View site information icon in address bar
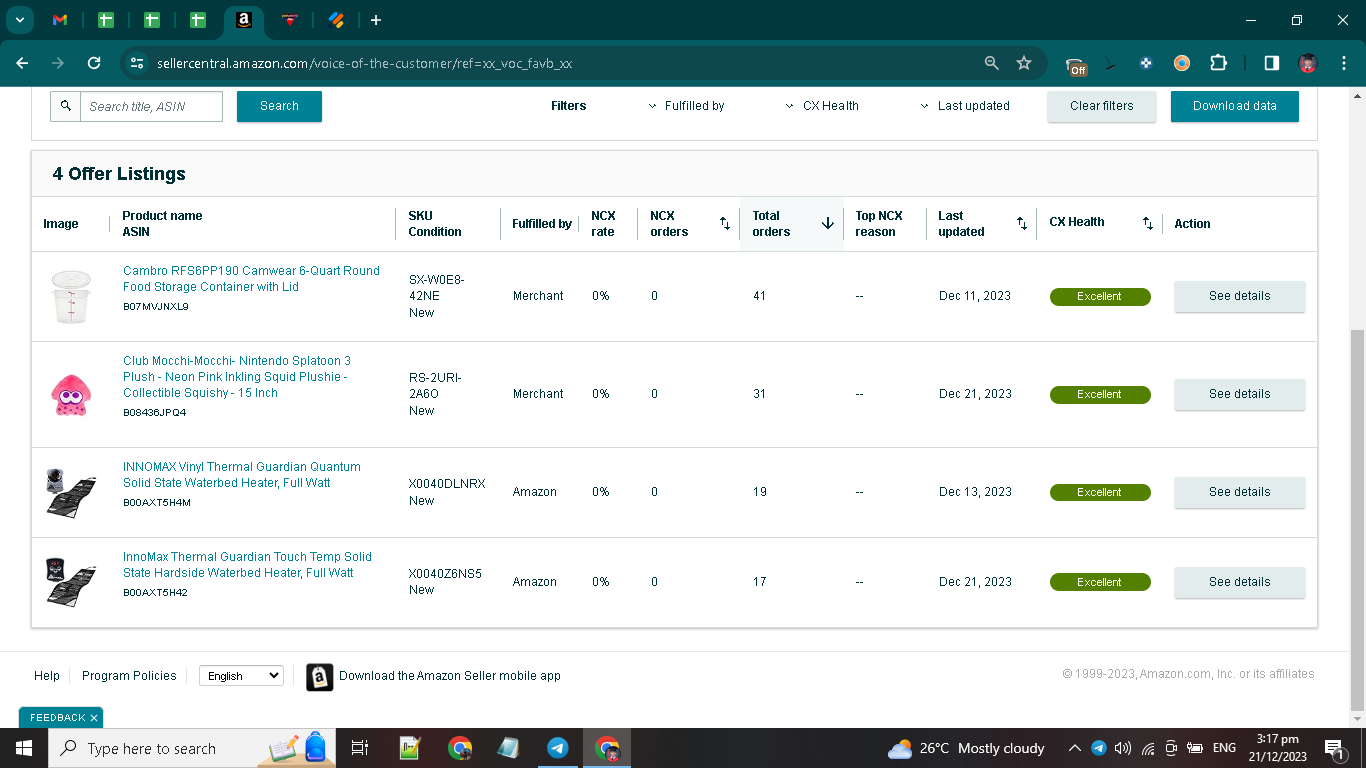Screen dimensions: 1366x768 click(x=137, y=63)
